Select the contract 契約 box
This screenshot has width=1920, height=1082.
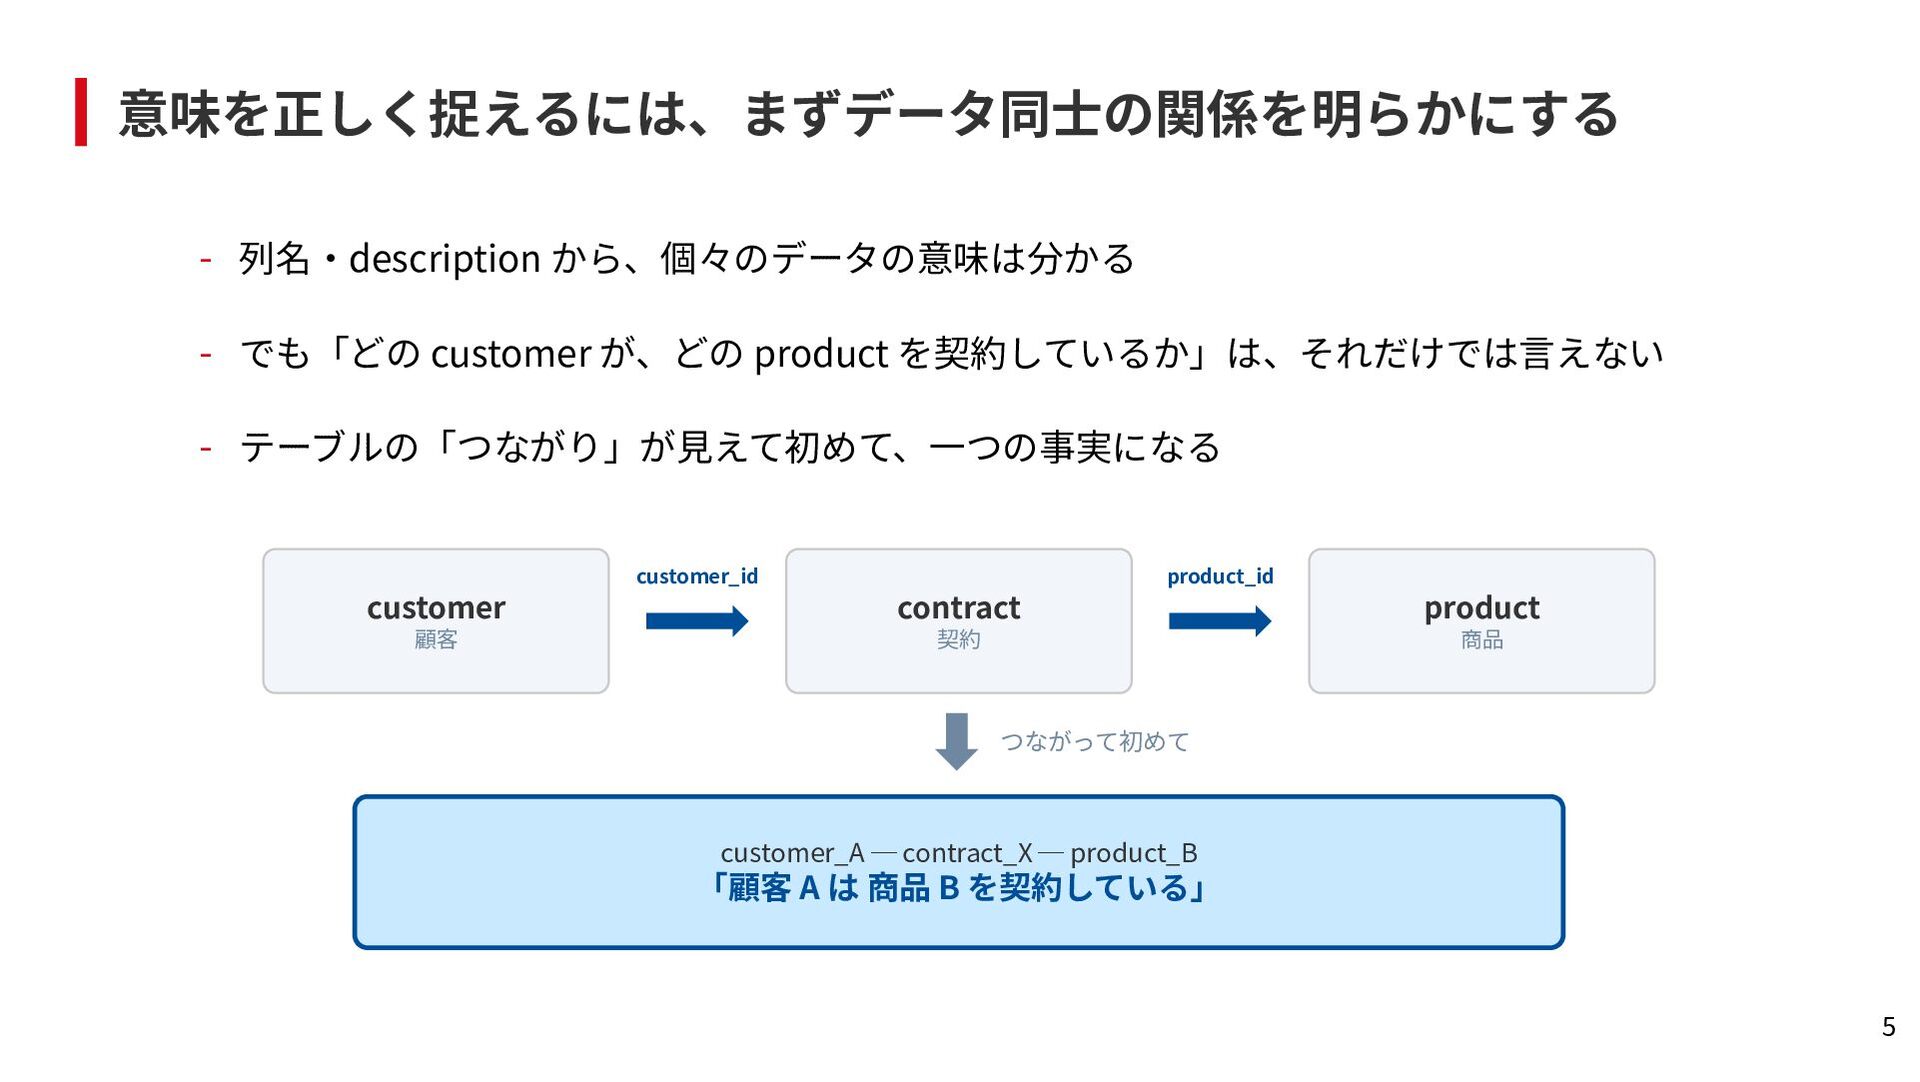point(959,621)
